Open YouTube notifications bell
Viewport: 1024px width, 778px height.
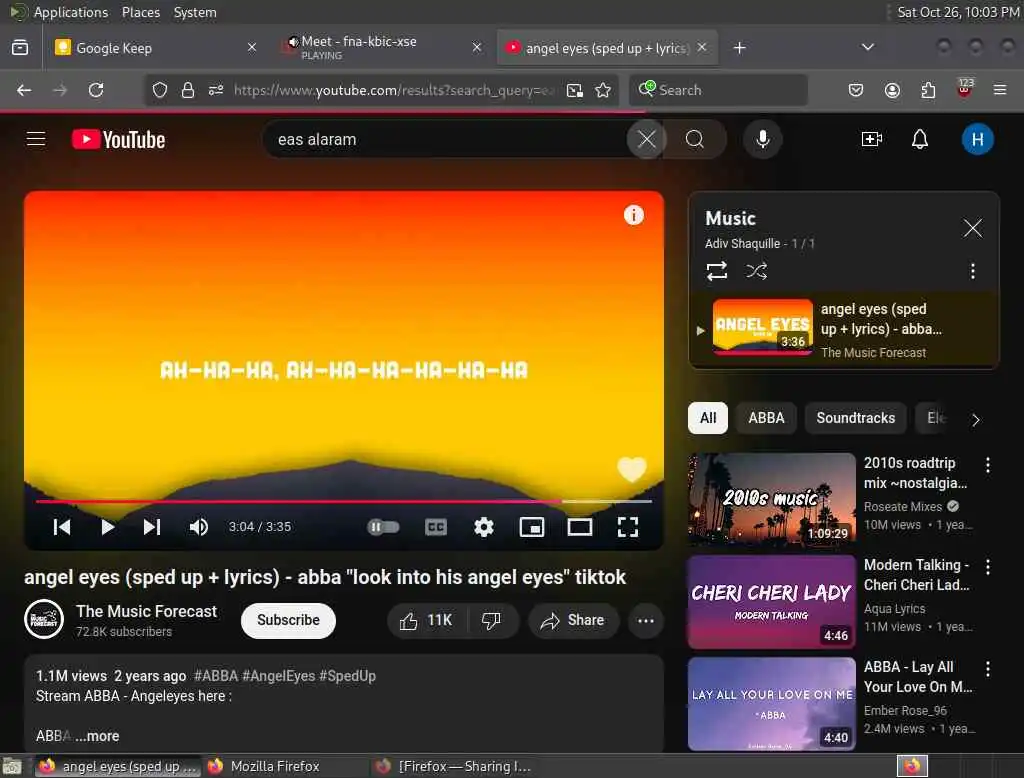click(x=920, y=139)
